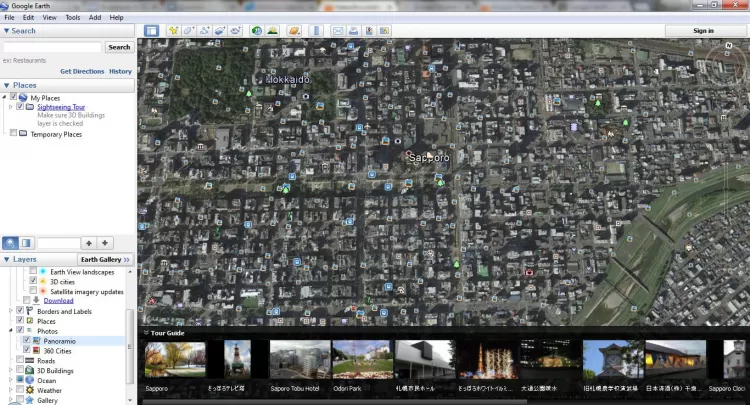Viewport: 750px width, 405px height.
Task: Click the Add Placemark pushpin icon
Action: [x=173, y=31]
